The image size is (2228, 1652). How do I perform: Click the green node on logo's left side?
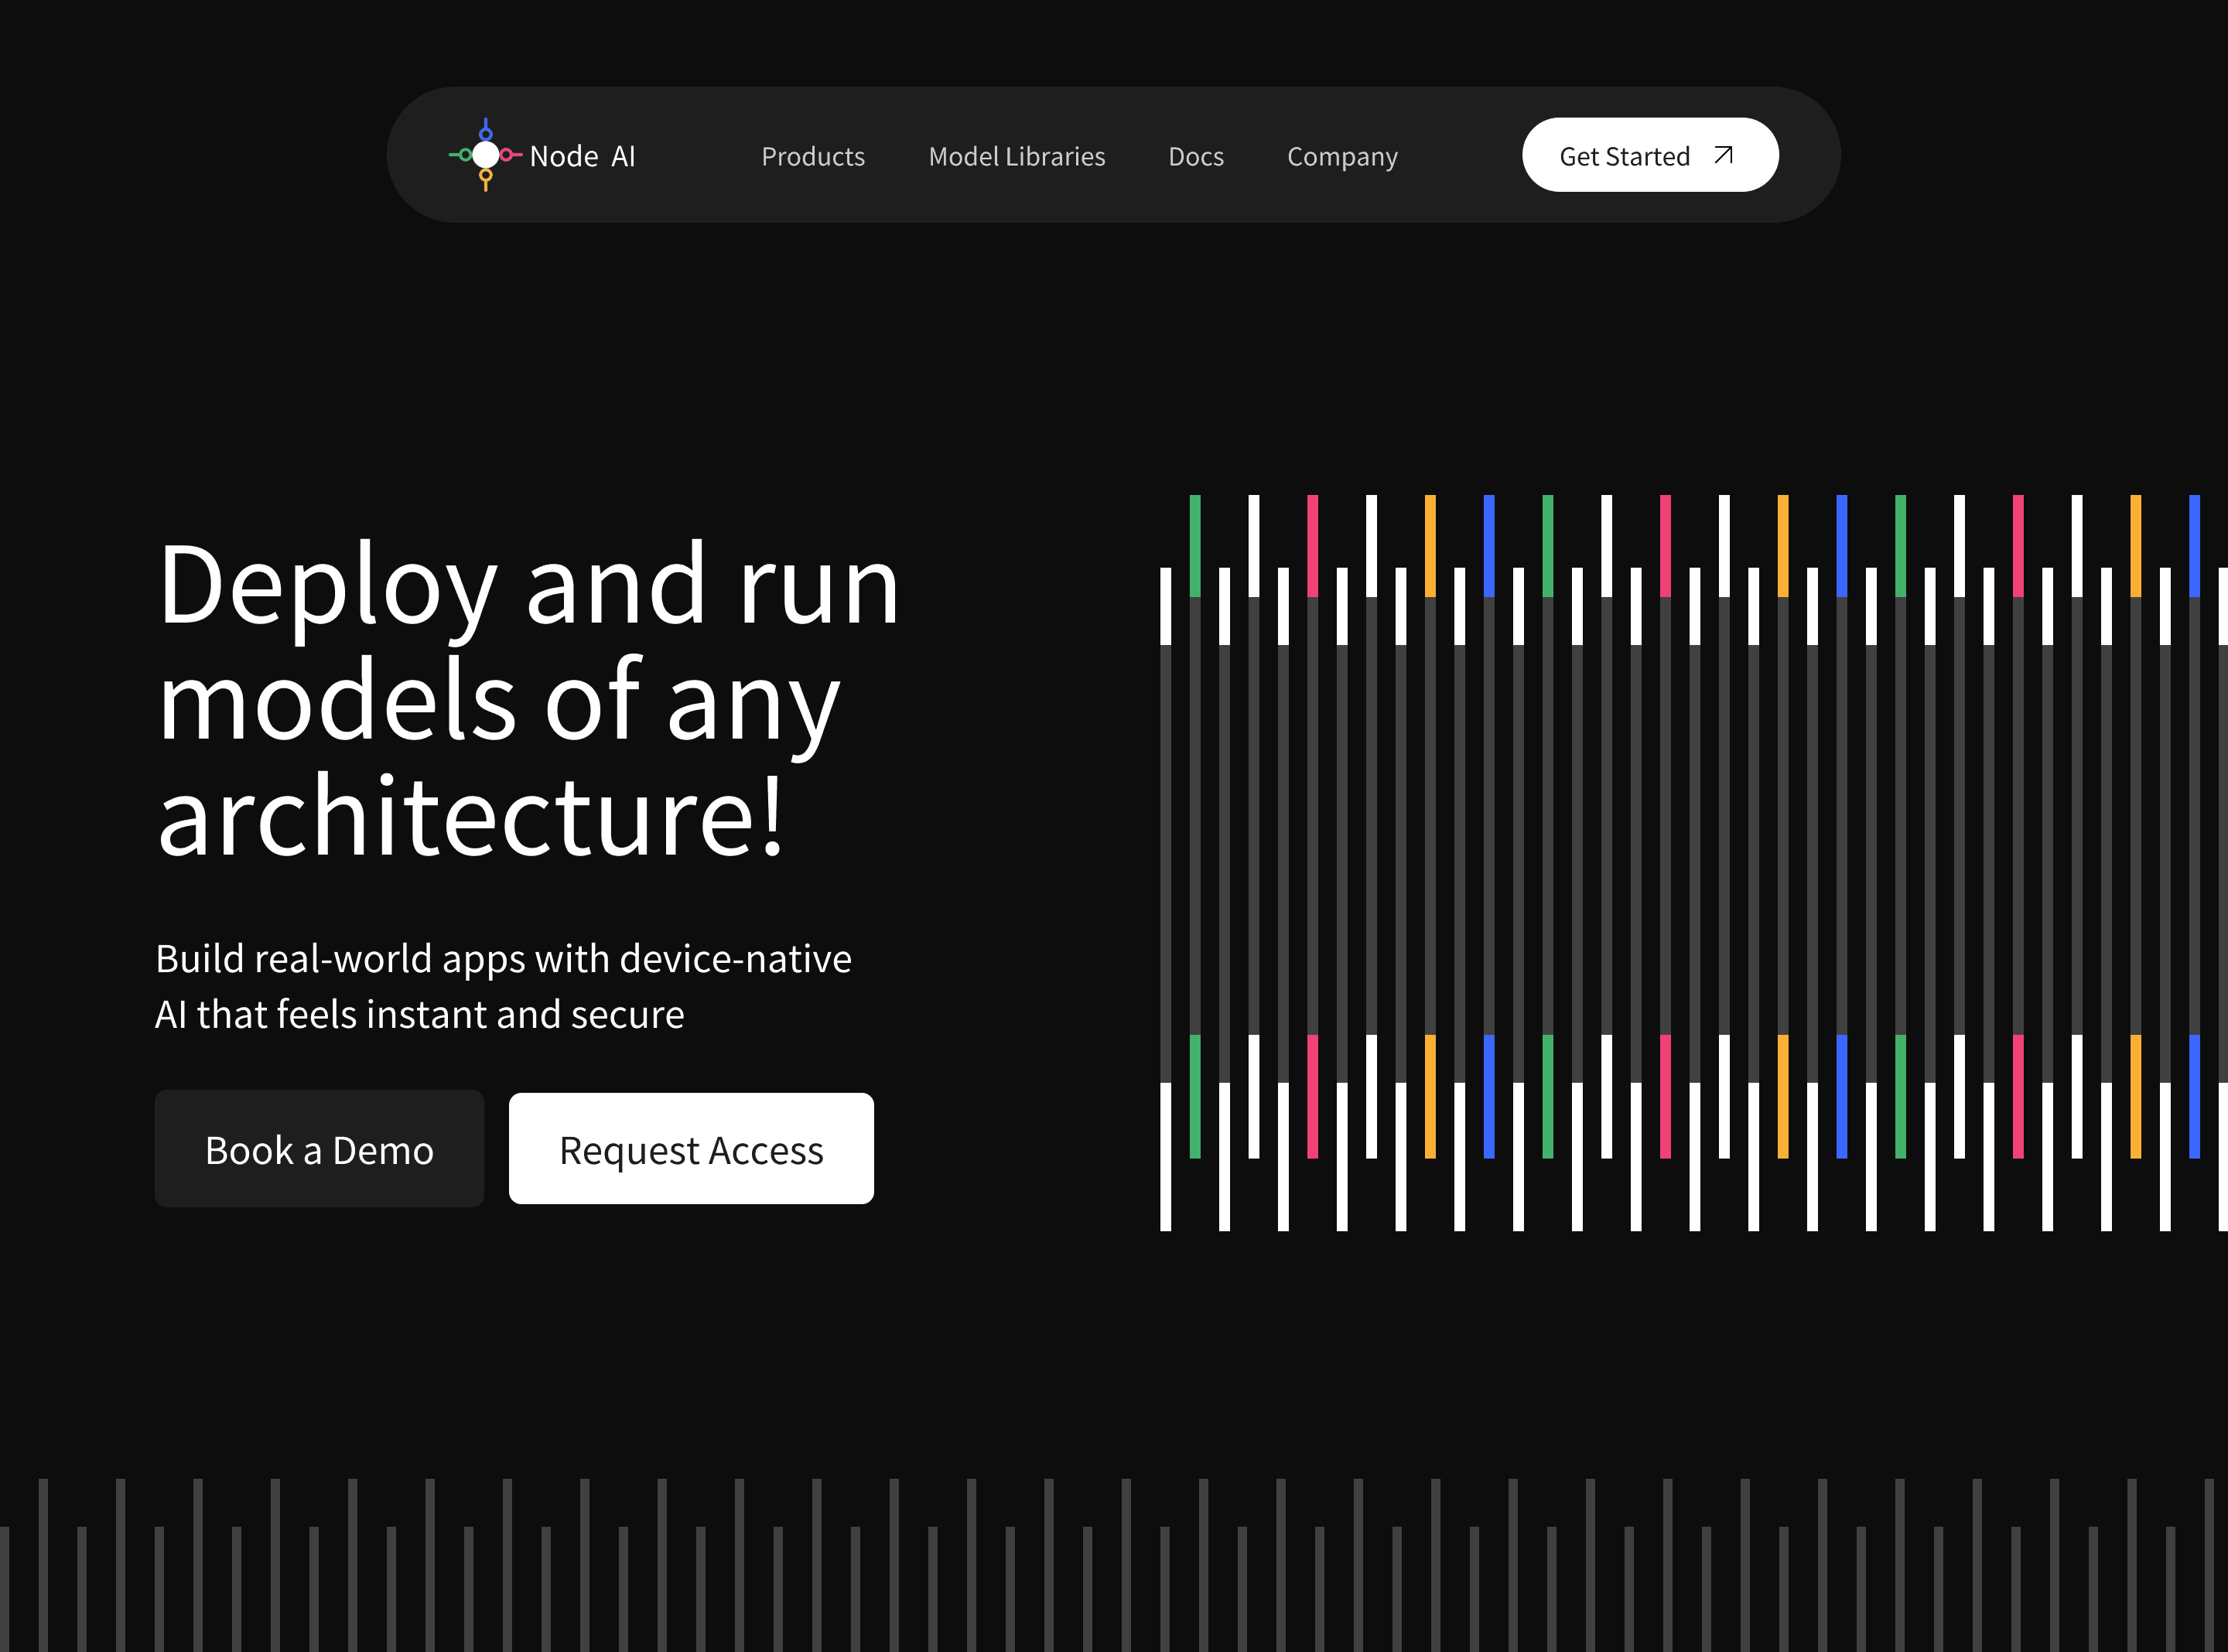pyautogui.click(x=465, y=155)
